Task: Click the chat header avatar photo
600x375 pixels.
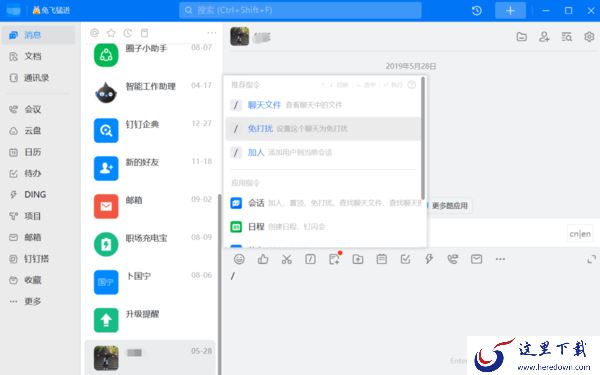Action: pos(240,36)
